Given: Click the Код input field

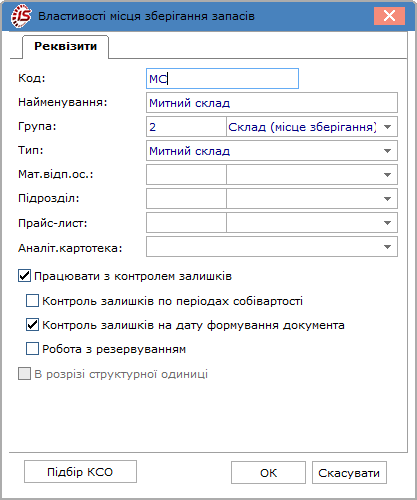Looking at the screenshot, I should pos(222,79).
